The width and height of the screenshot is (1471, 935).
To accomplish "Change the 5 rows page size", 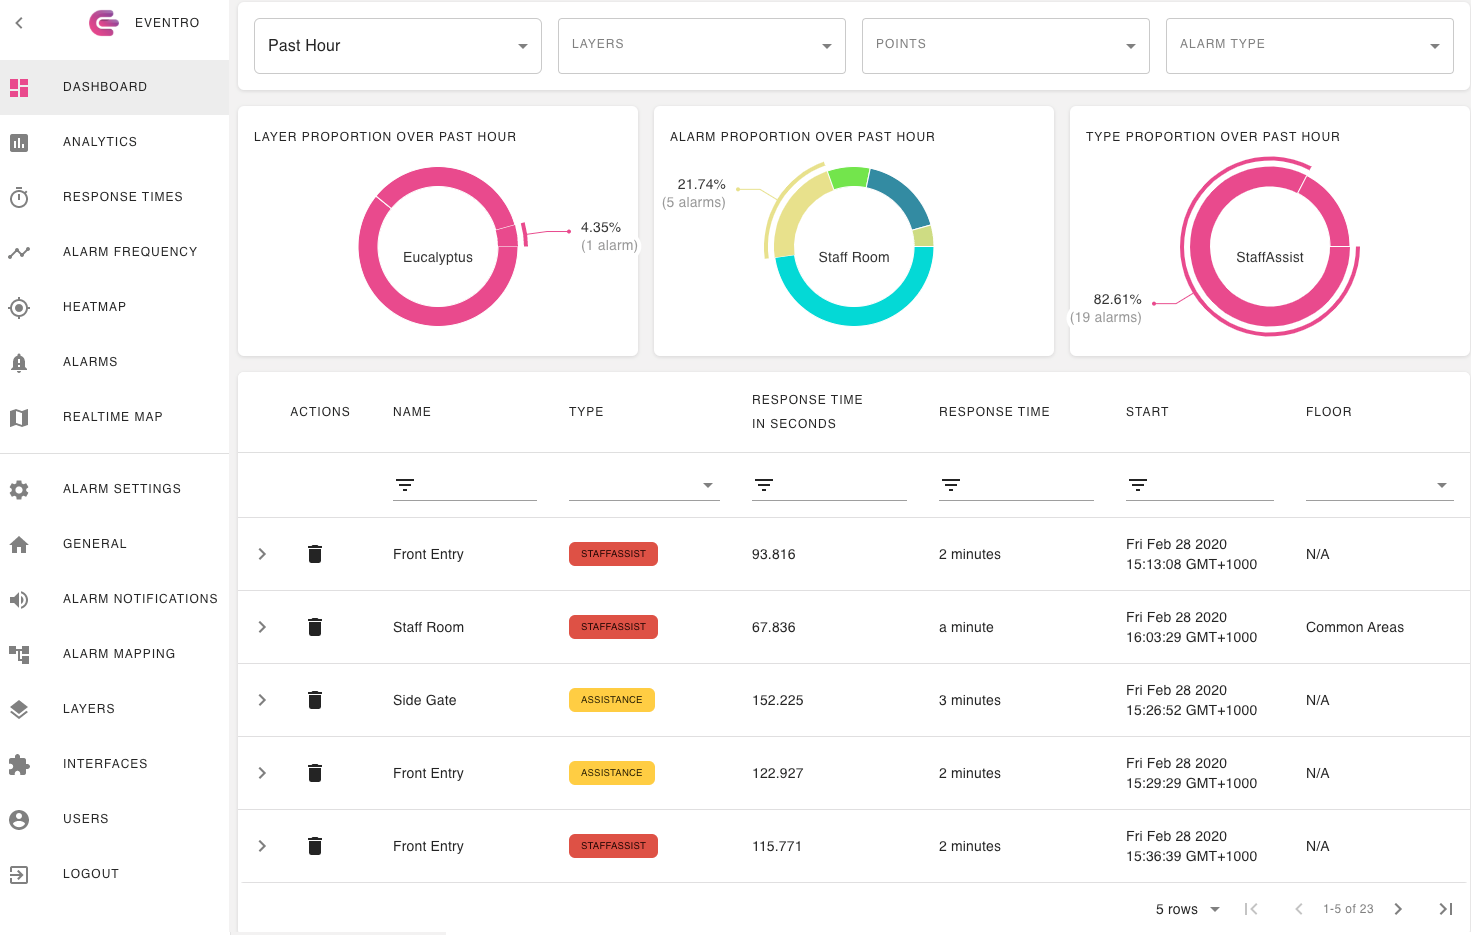I will pyautogui.click(x=1188, y=909).
